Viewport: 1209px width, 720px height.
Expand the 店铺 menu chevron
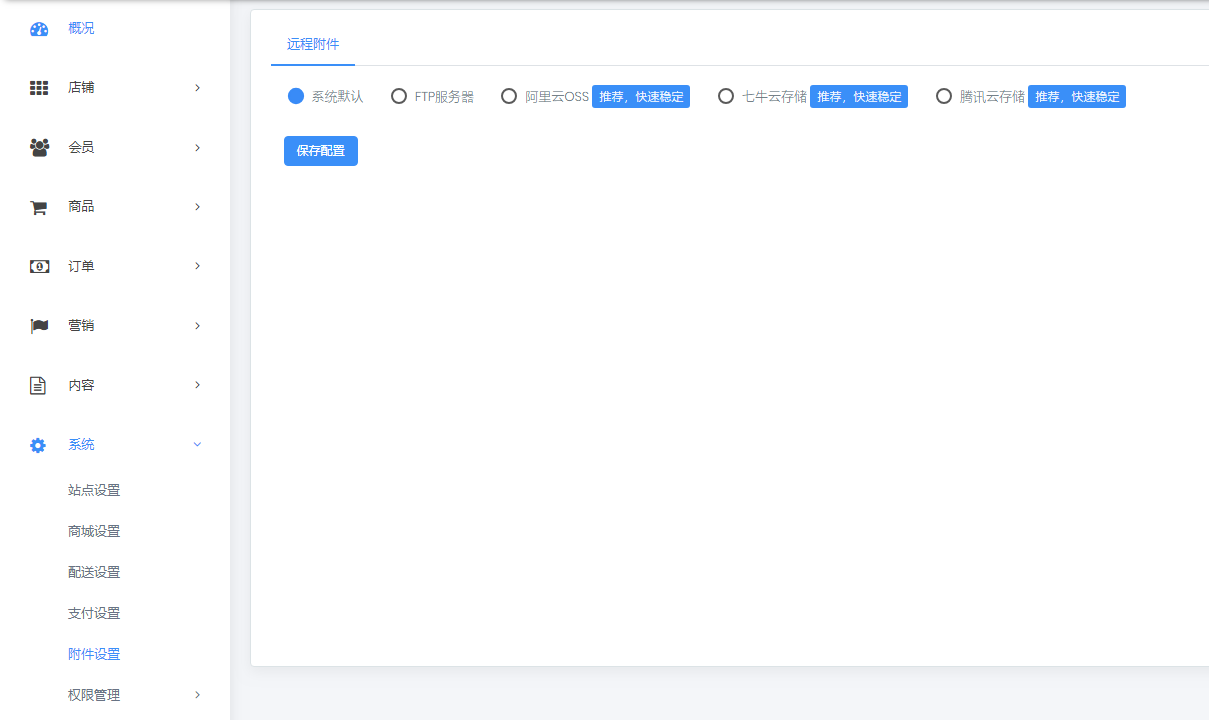[x=197, y=88]
